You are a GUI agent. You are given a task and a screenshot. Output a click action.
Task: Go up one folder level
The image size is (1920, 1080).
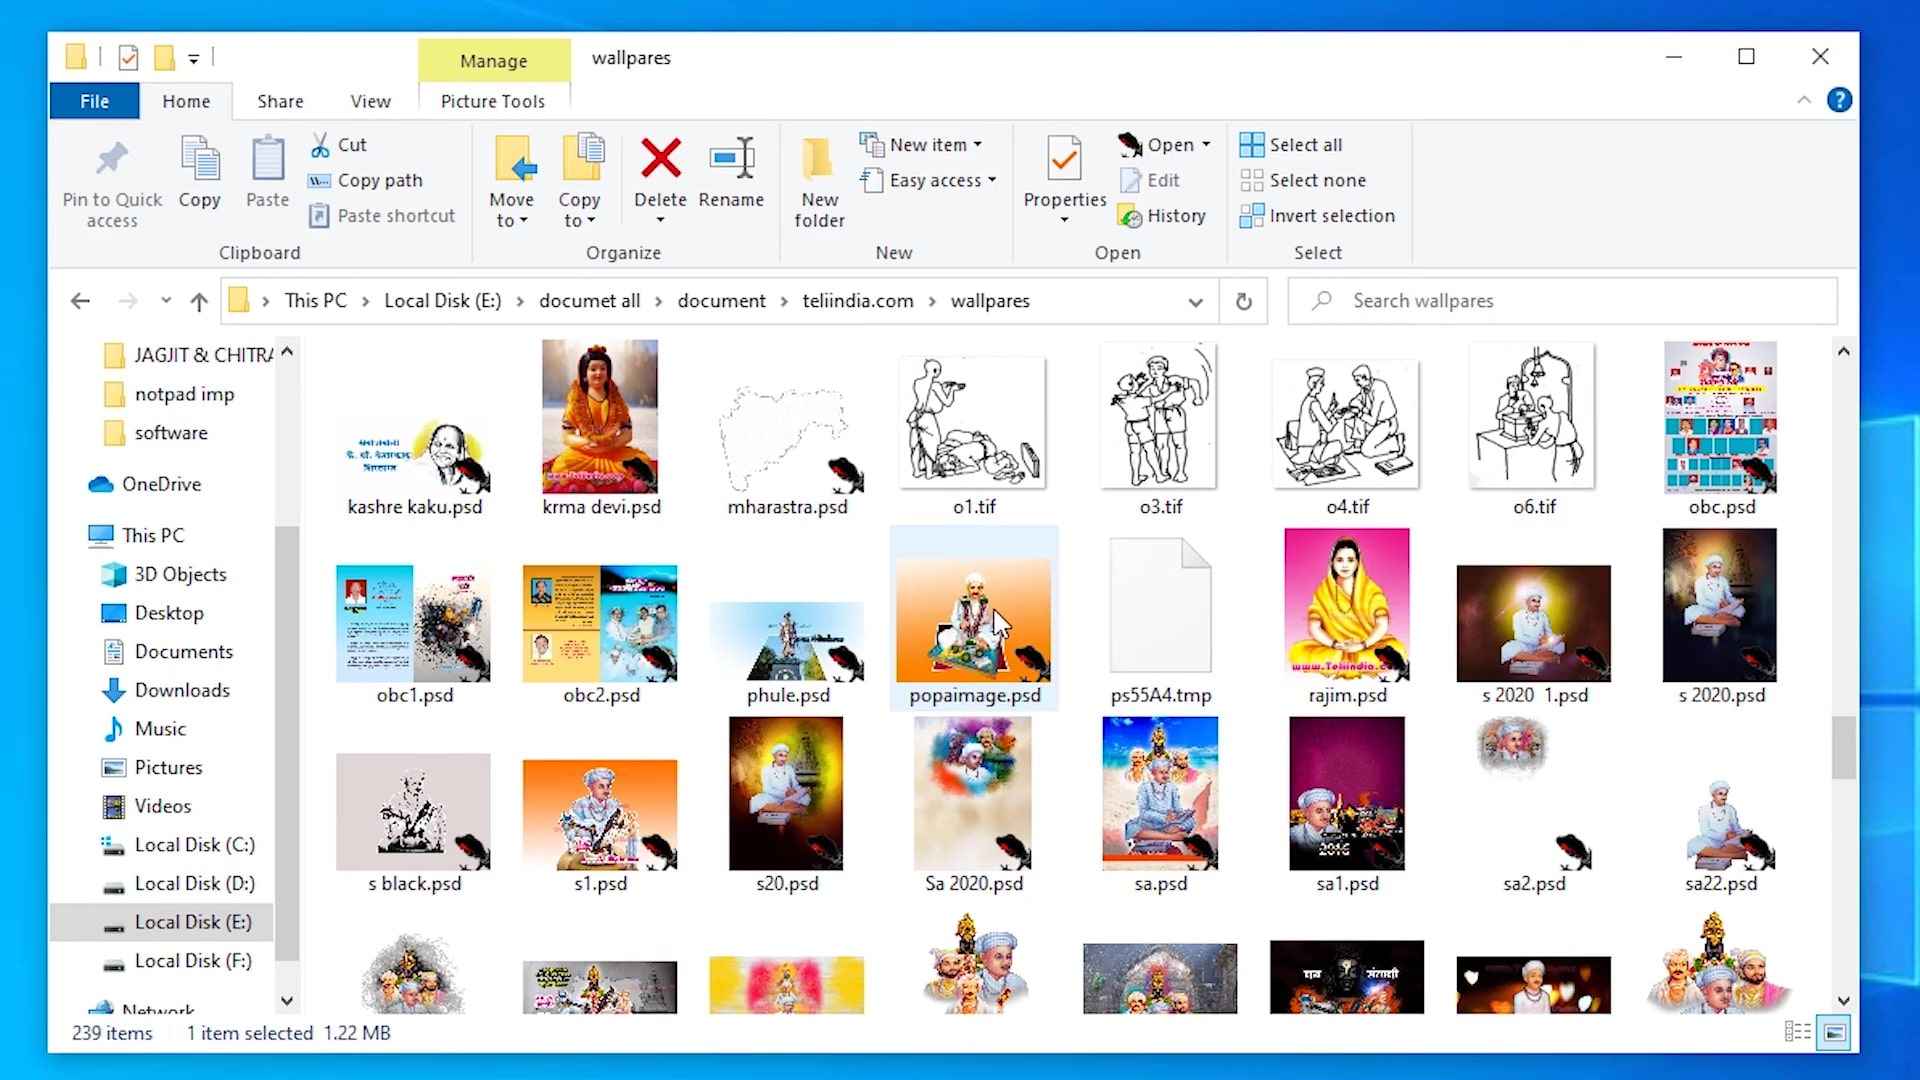(x=199, y=301)
